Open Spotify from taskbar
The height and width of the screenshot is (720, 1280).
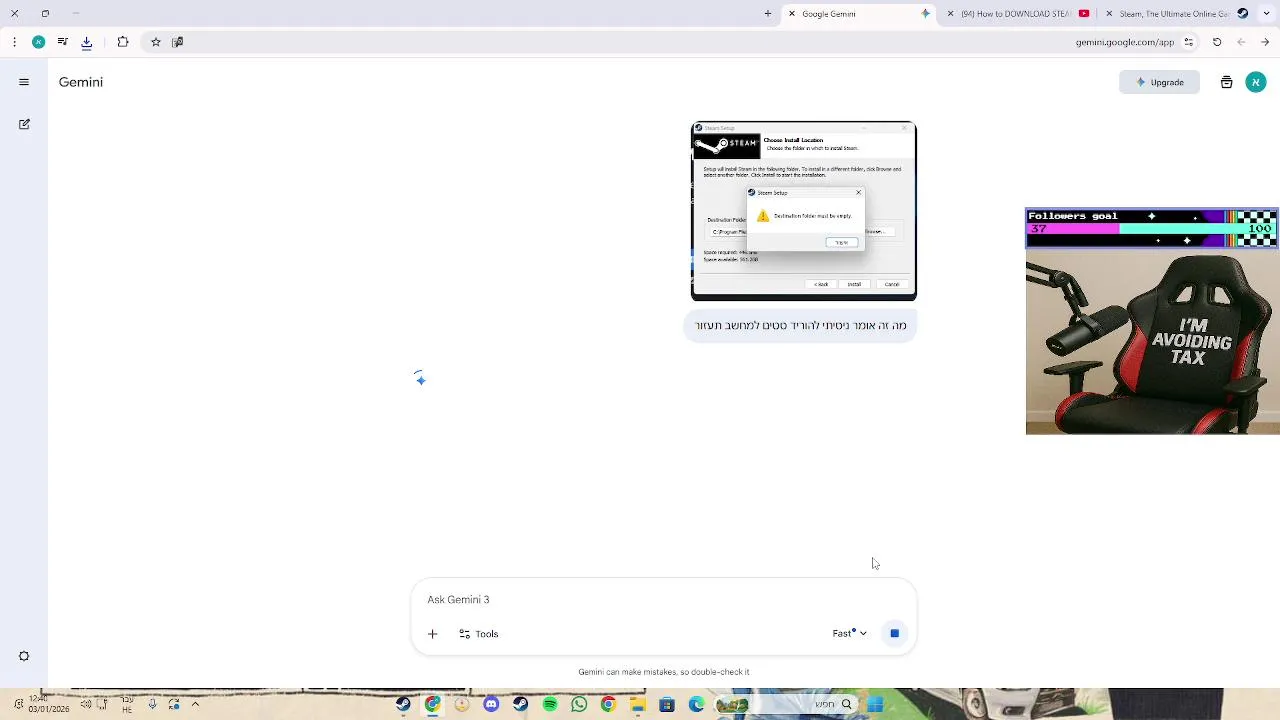pyautogui.click(x=550, y=705)
